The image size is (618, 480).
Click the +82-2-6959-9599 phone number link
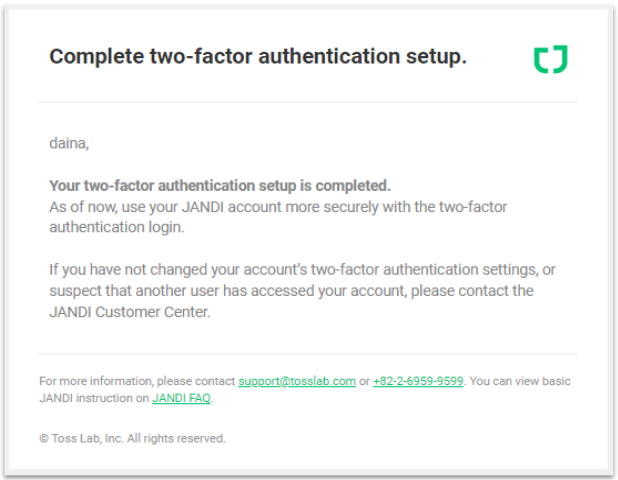[418, 381]
